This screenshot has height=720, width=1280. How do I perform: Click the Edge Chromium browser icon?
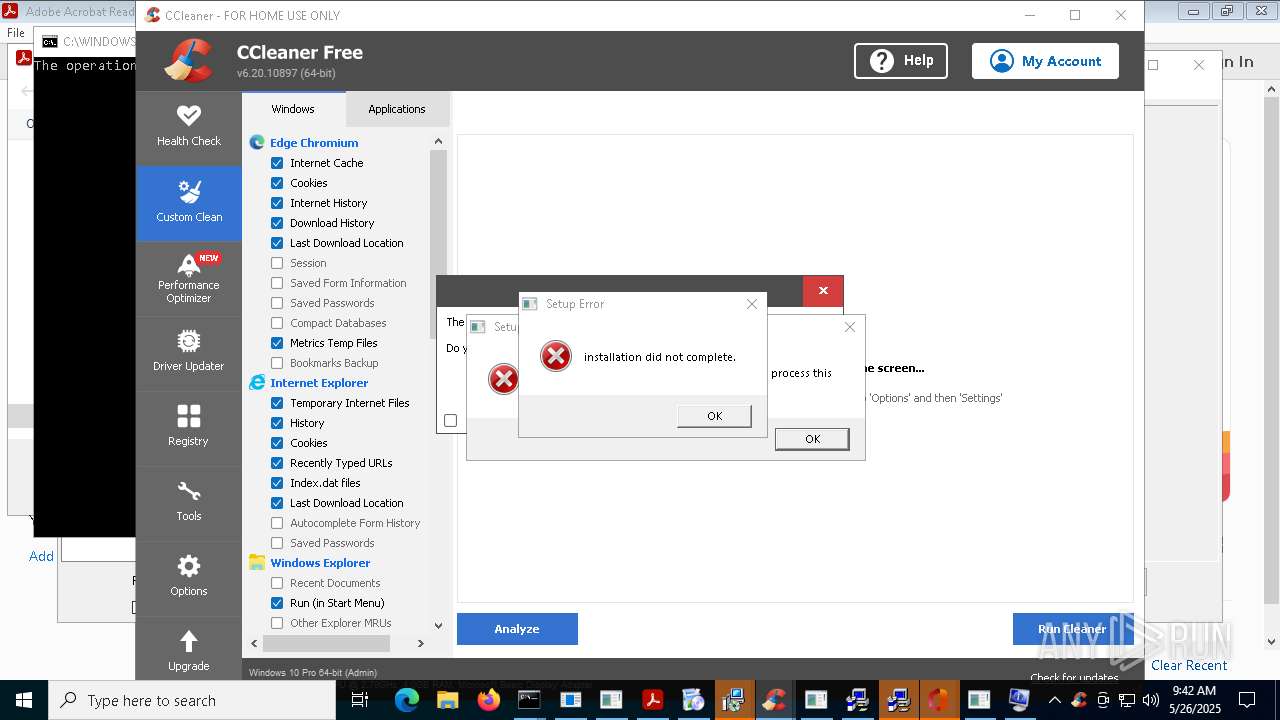257,143
